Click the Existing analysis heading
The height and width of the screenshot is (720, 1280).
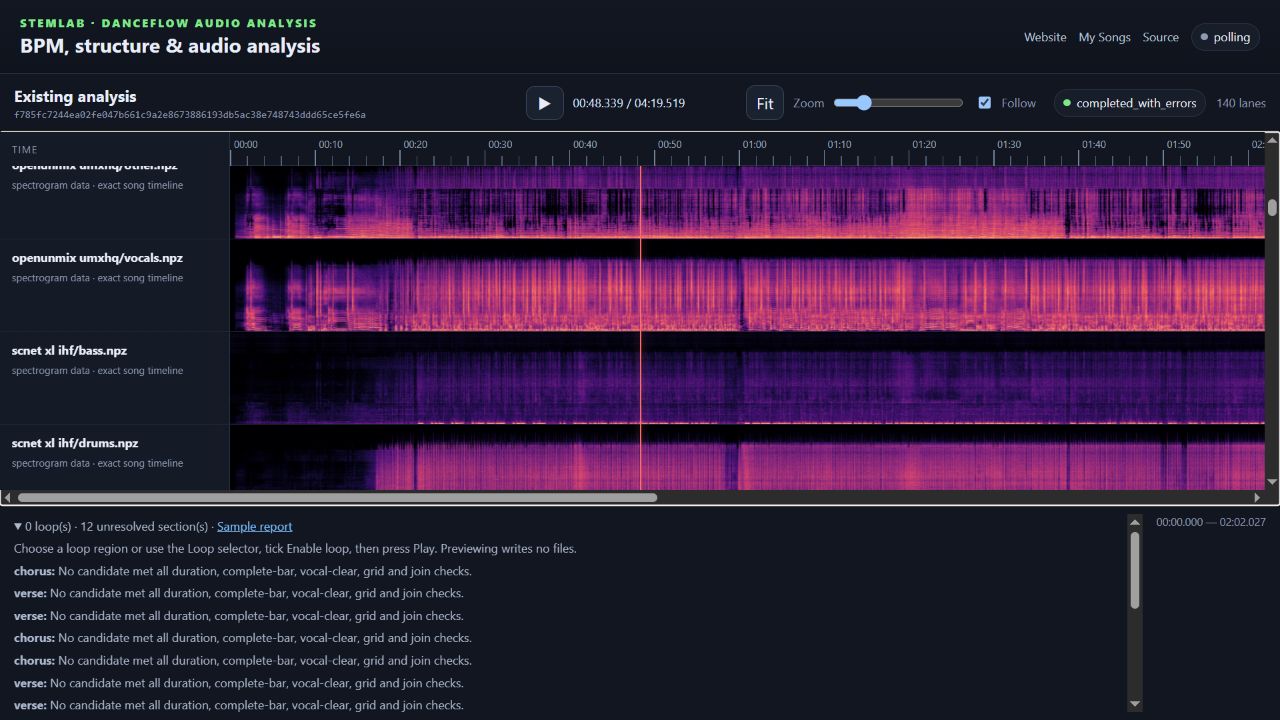click(75, 97)
